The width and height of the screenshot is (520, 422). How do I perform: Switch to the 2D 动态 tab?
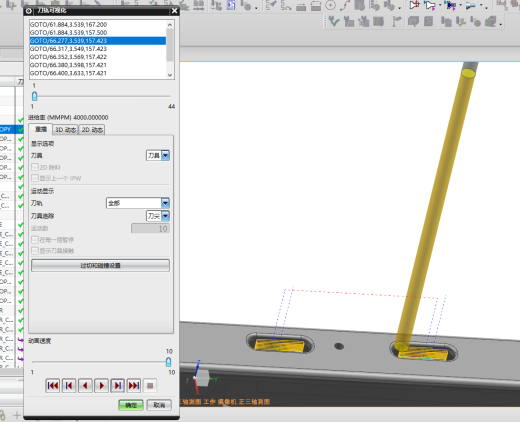tap(92, 130)
